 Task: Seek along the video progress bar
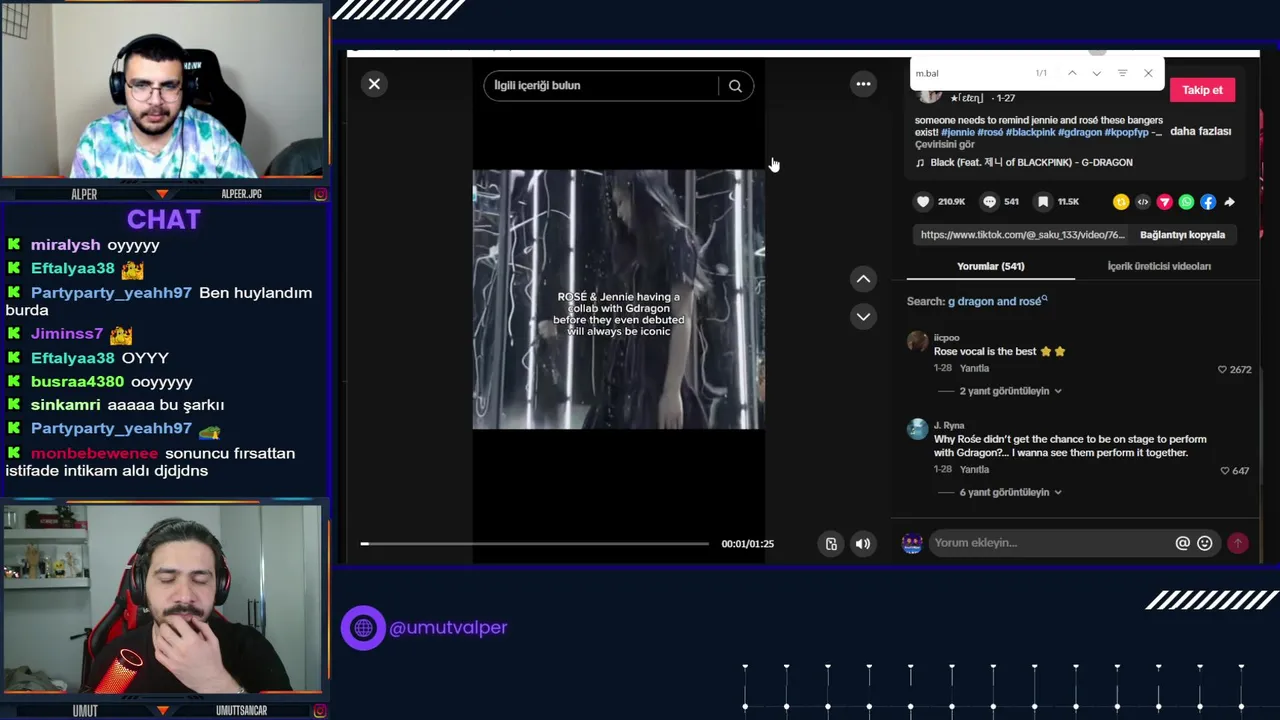point(535,544)
